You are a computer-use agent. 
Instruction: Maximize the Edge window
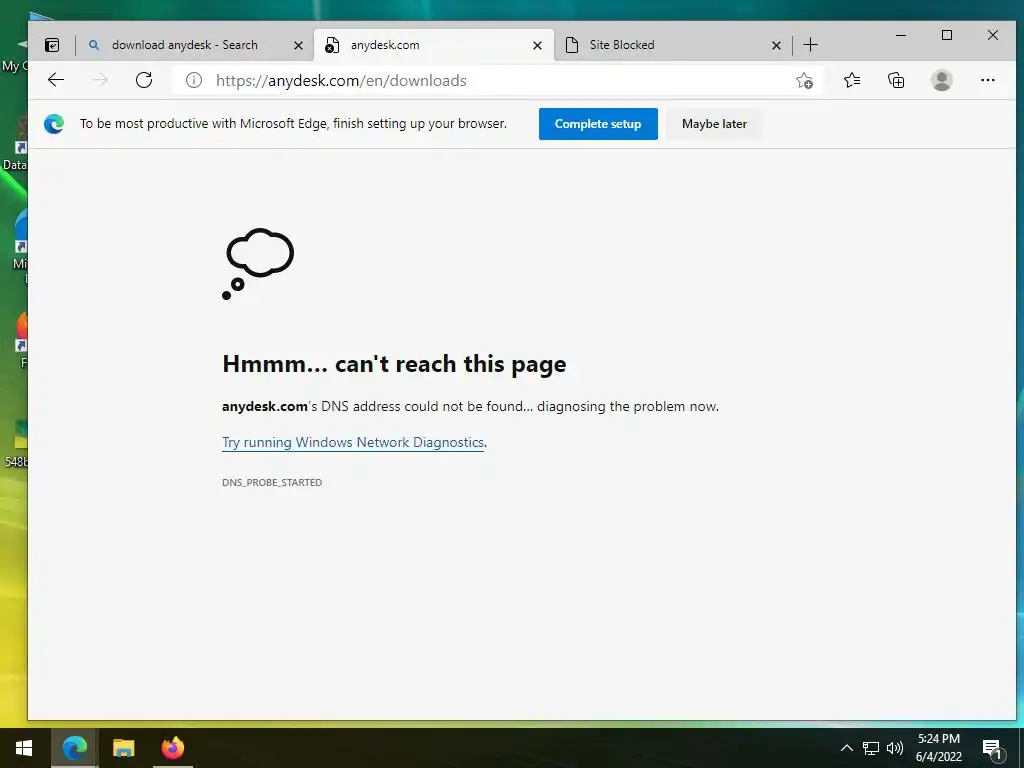[x=947, y=35]
